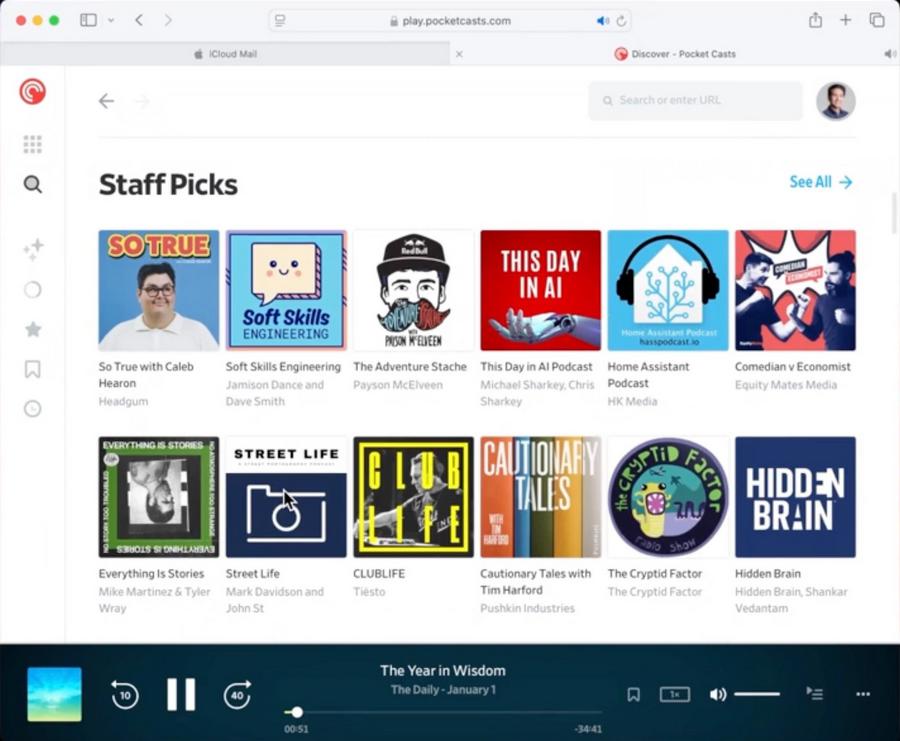Skip forward 40 seconds

[x=237, y=695]
